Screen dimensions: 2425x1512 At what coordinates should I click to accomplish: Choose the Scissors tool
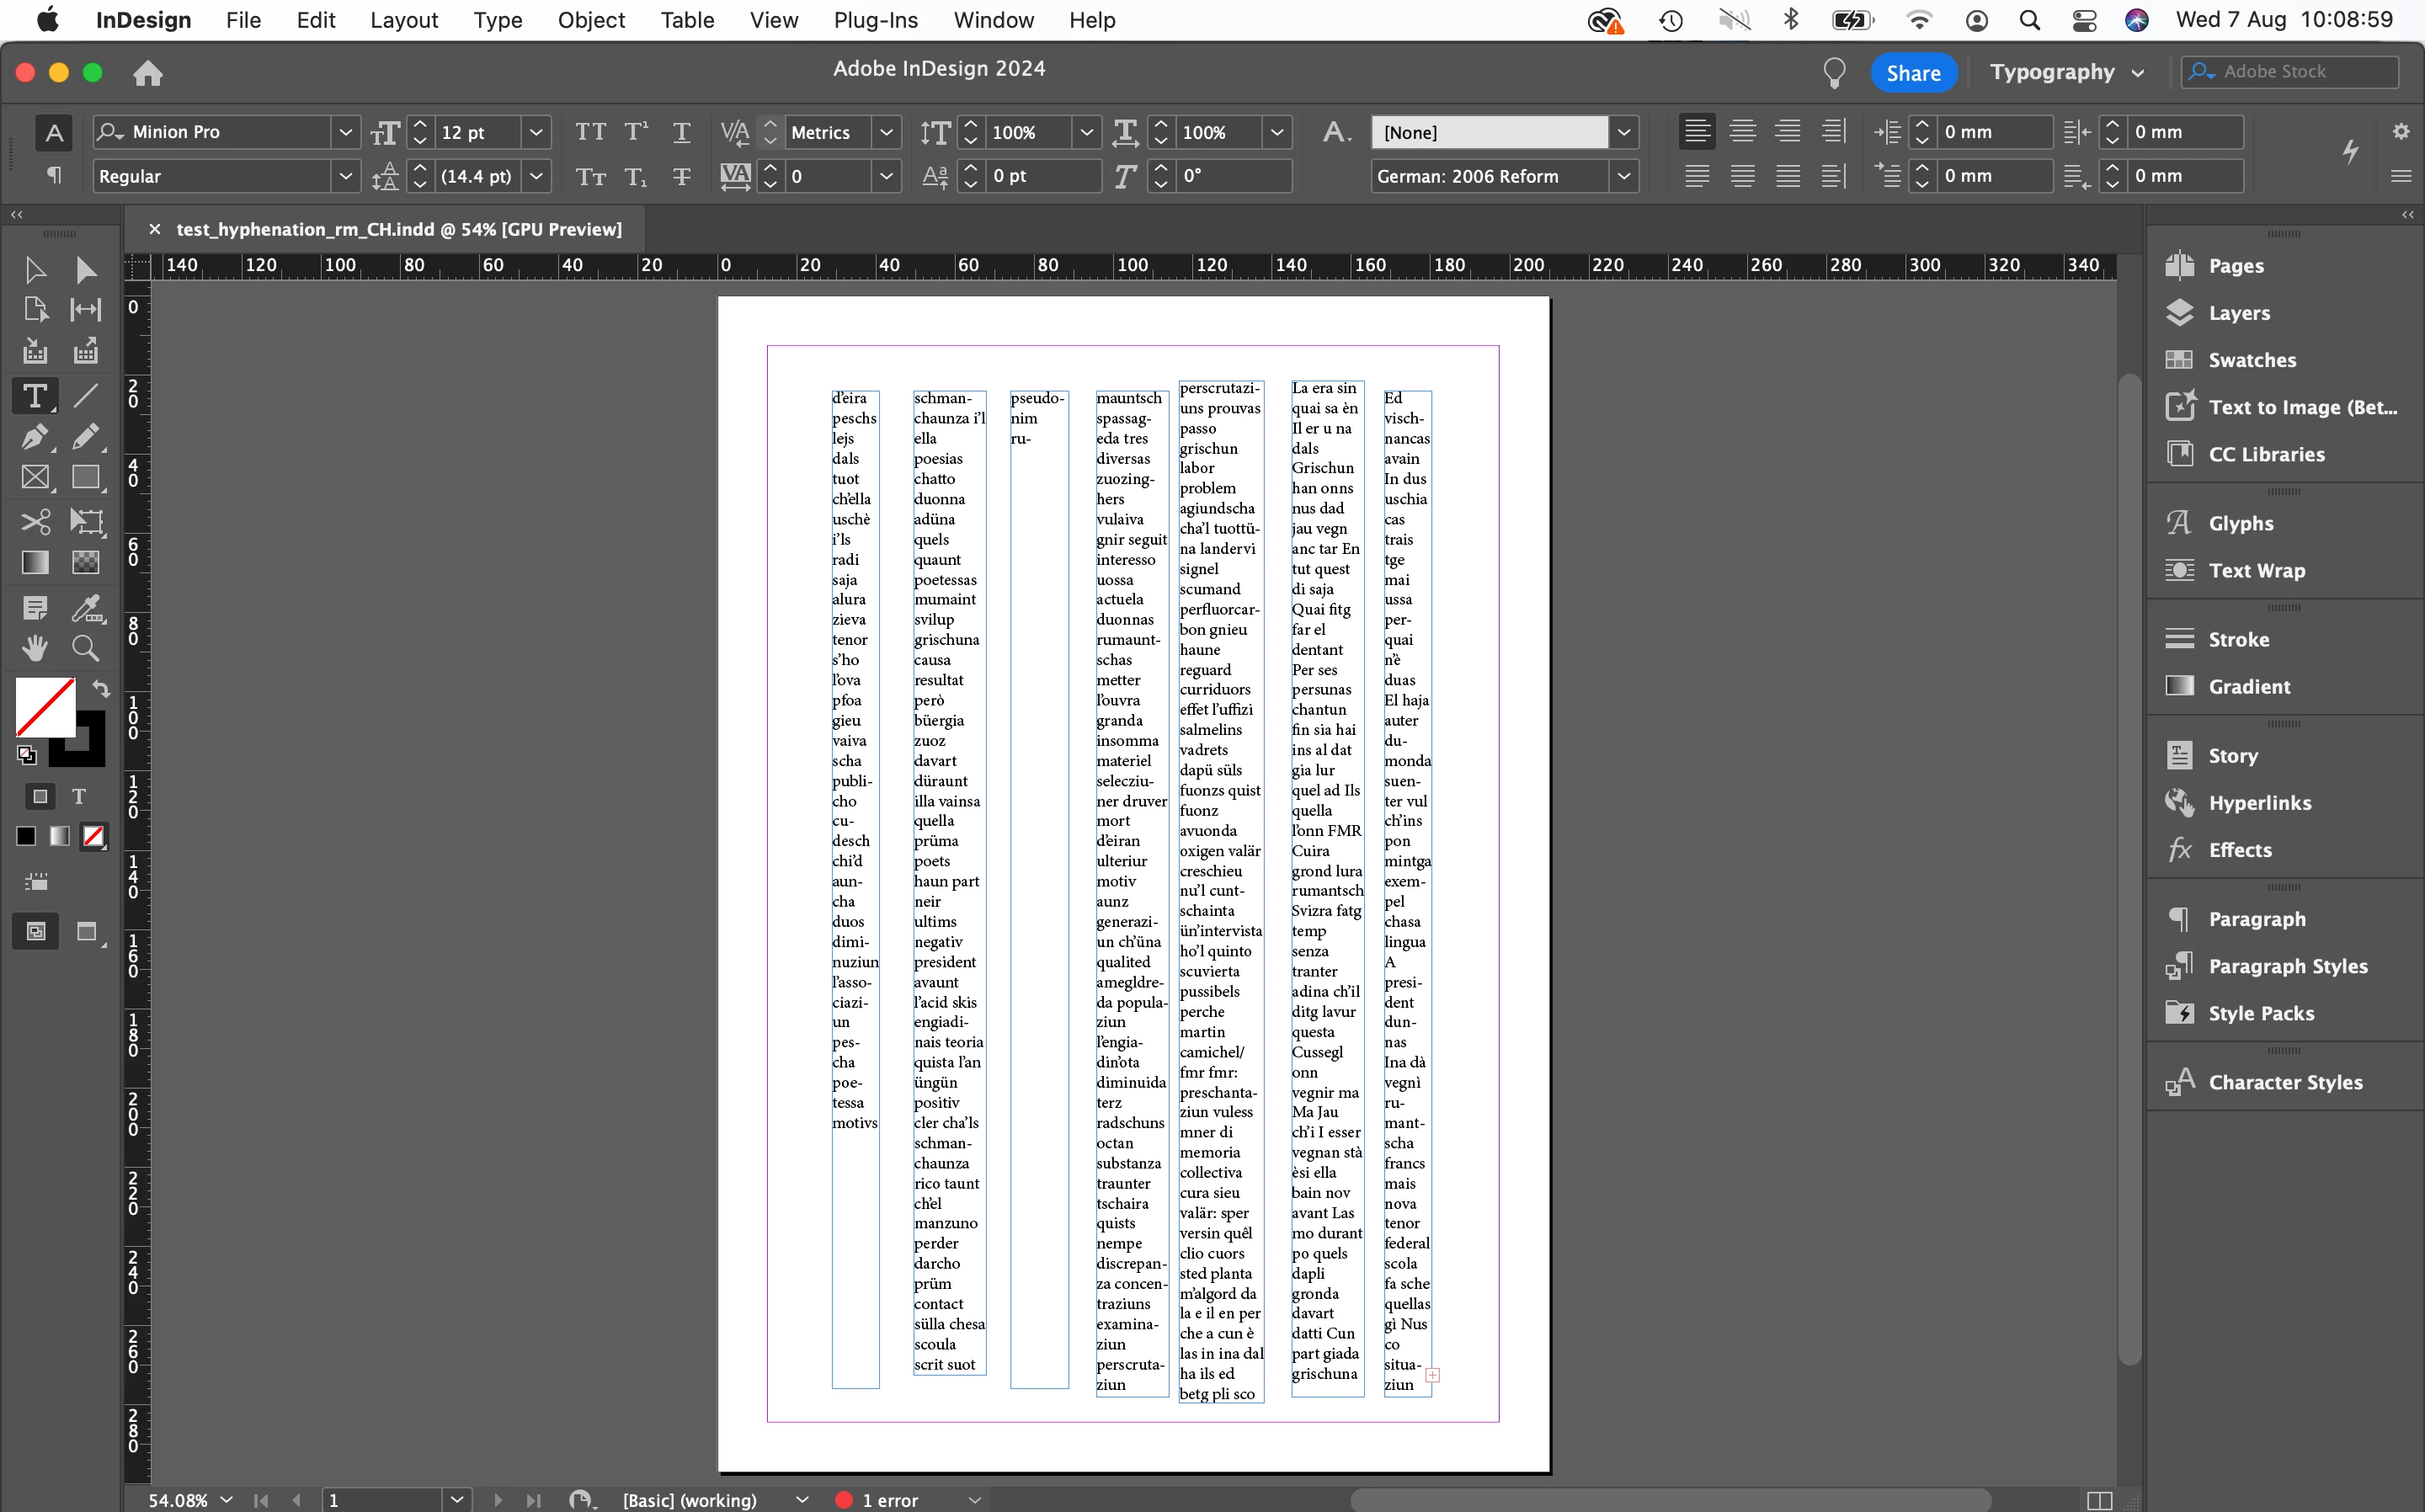coord(34,521)
